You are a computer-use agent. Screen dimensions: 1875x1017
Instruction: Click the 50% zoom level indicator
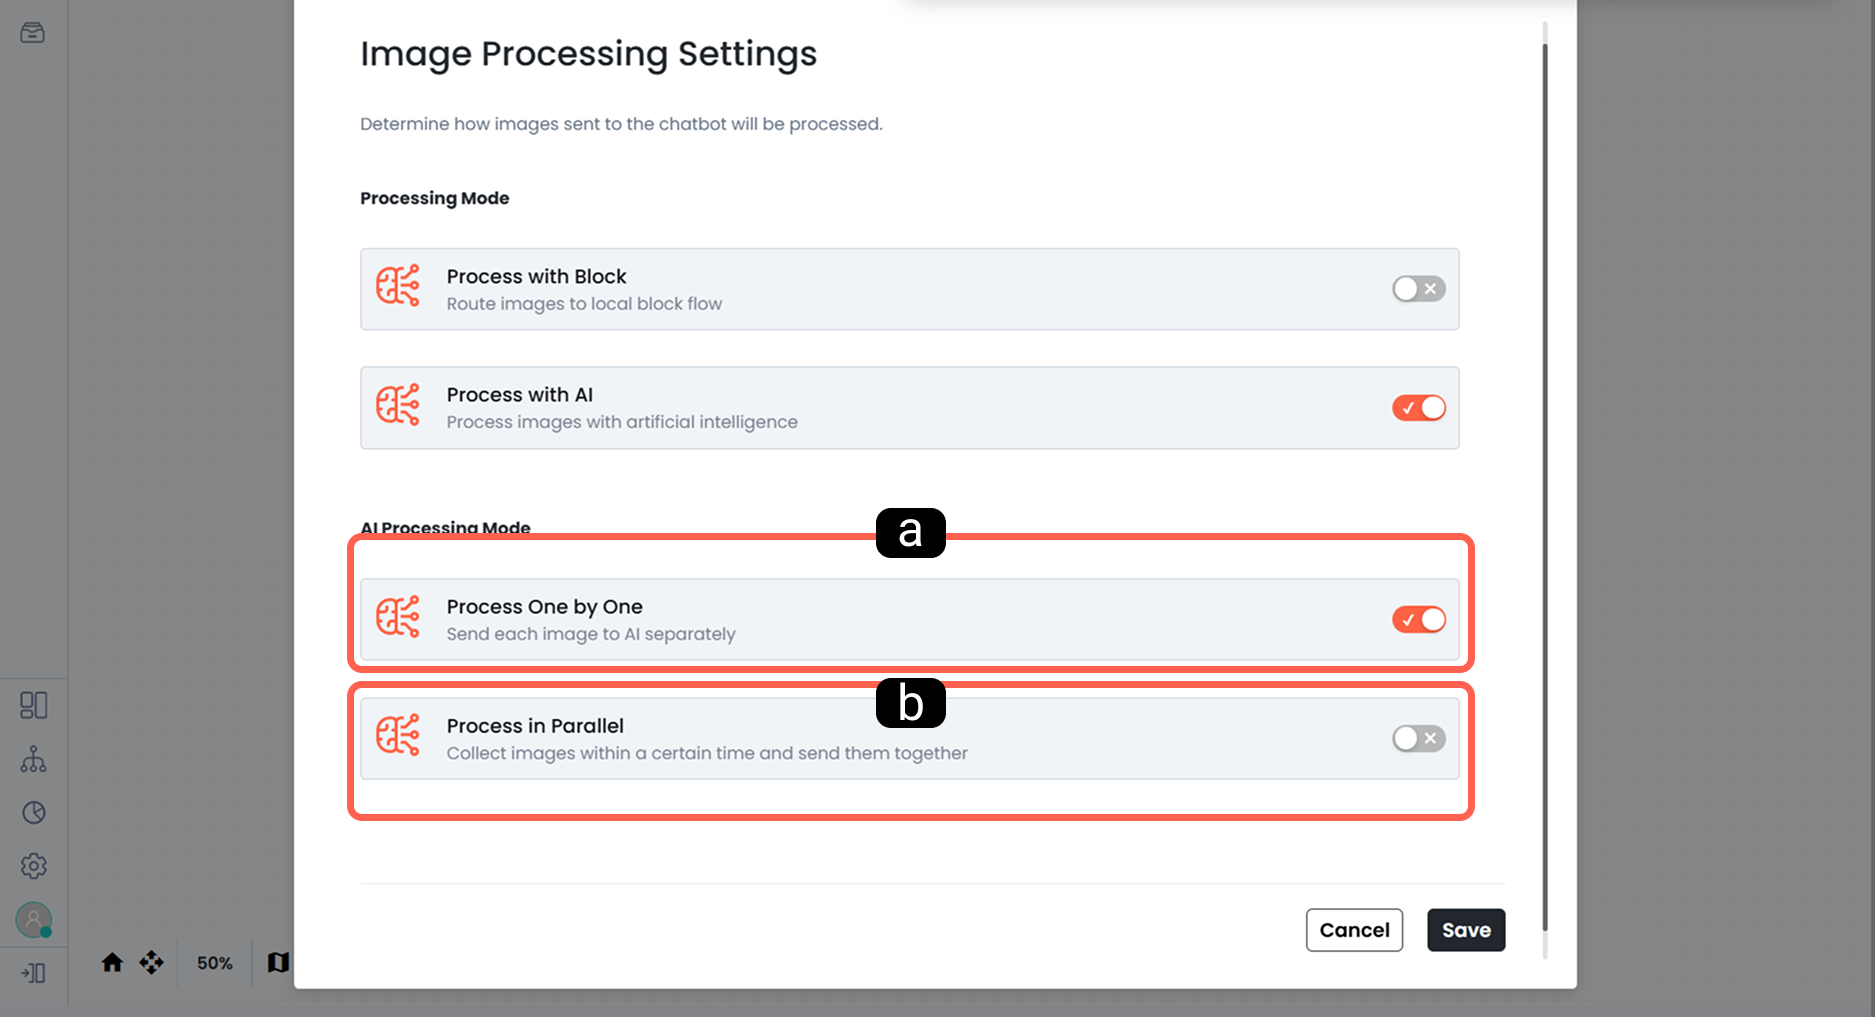[214, 963]
